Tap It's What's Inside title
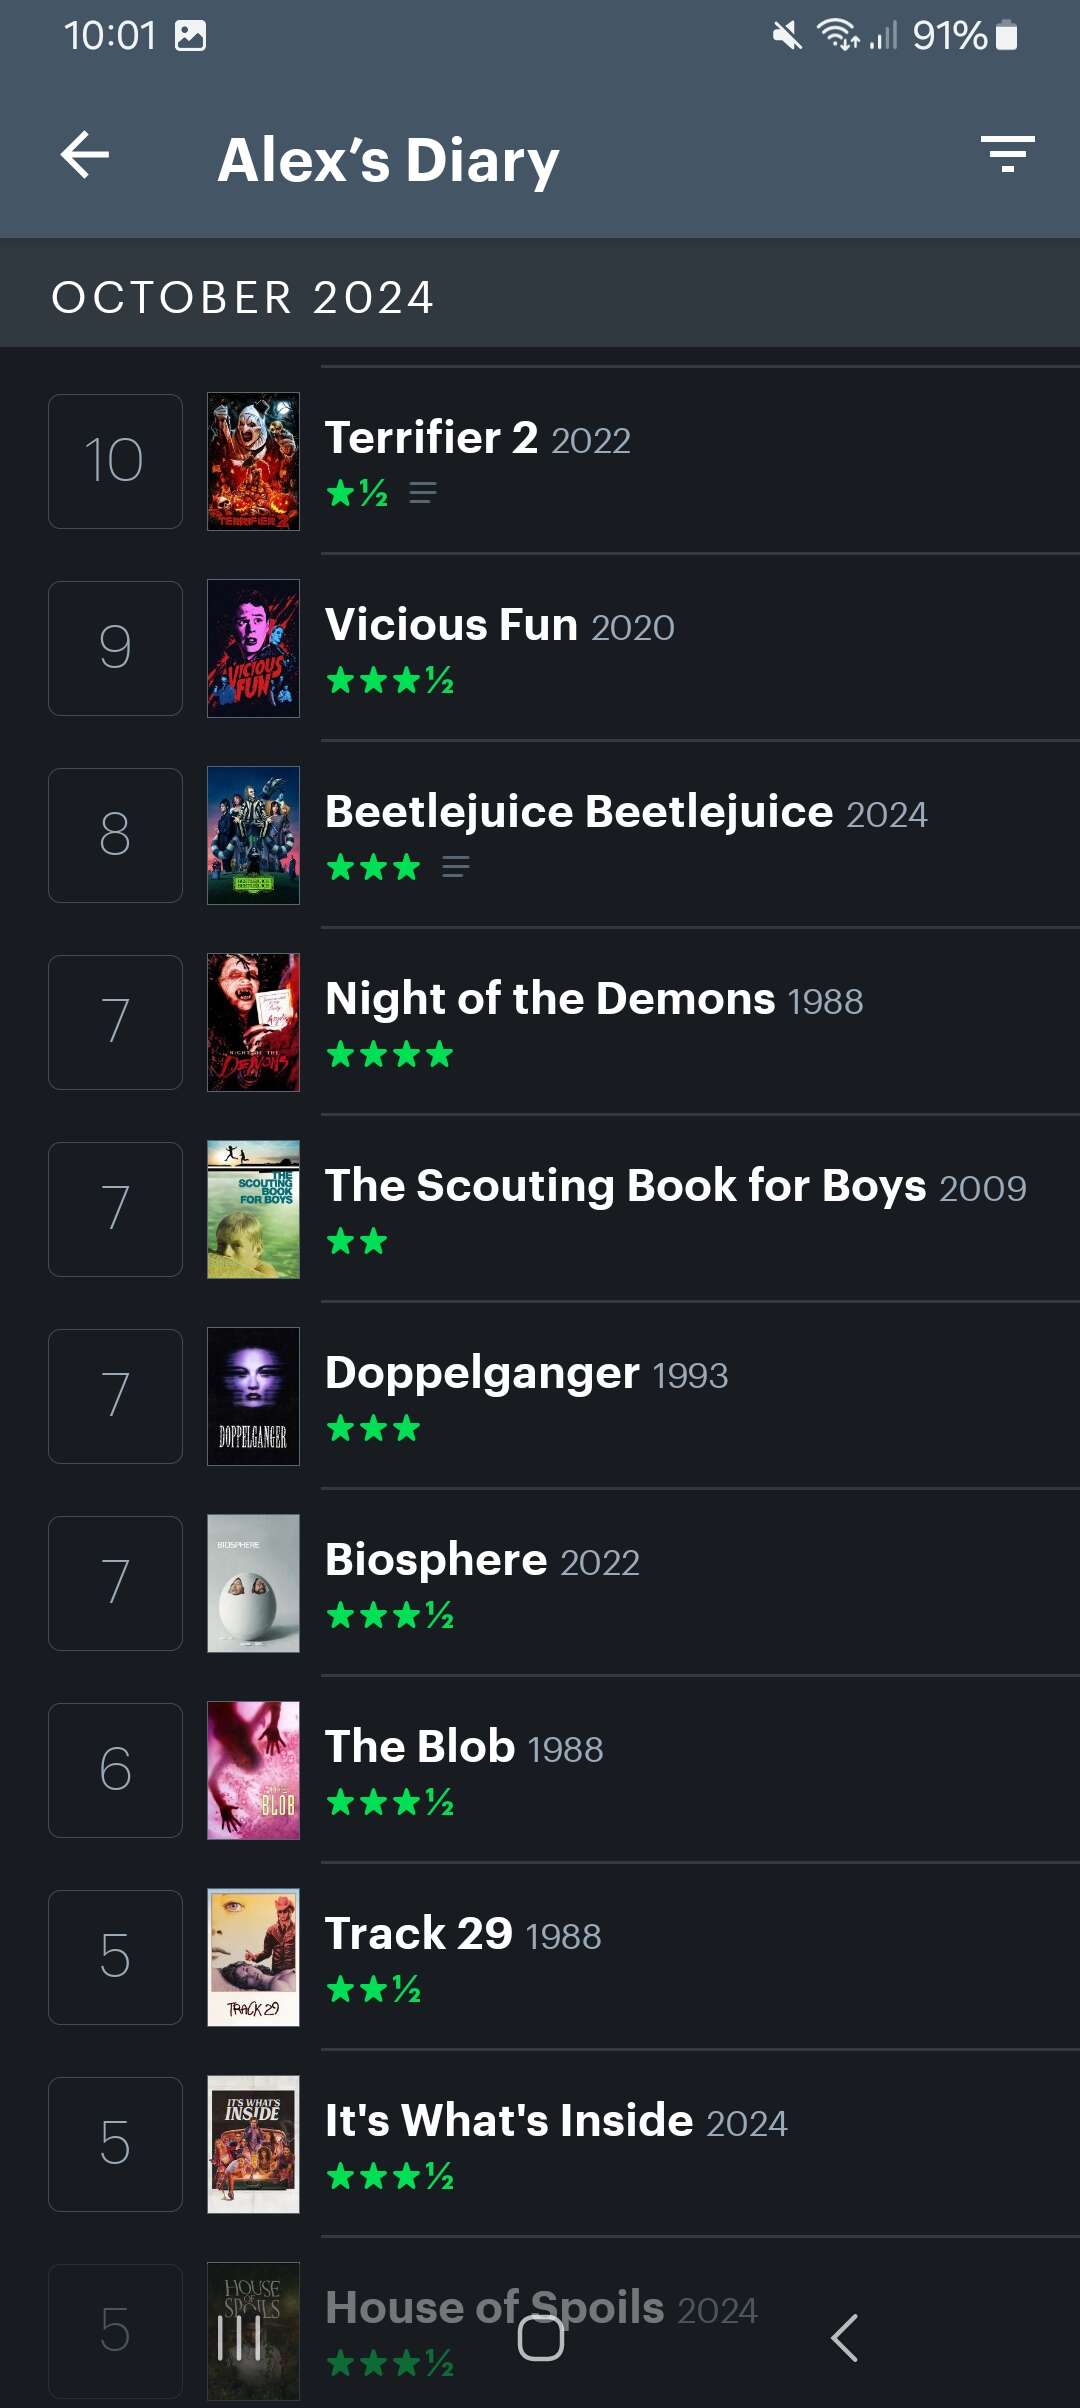The width and height of the screenshot is (1080, 2408). point(509,2121)
